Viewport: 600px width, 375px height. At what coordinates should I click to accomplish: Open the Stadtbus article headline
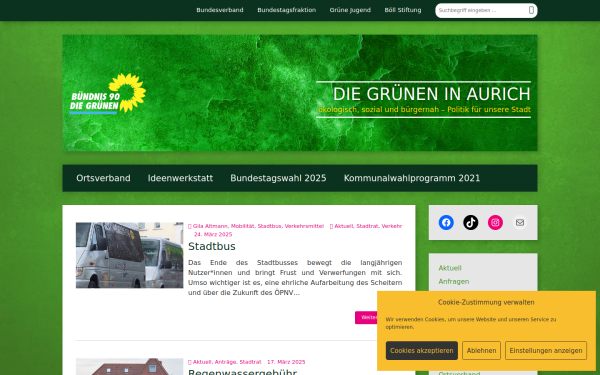click(212, 246)
